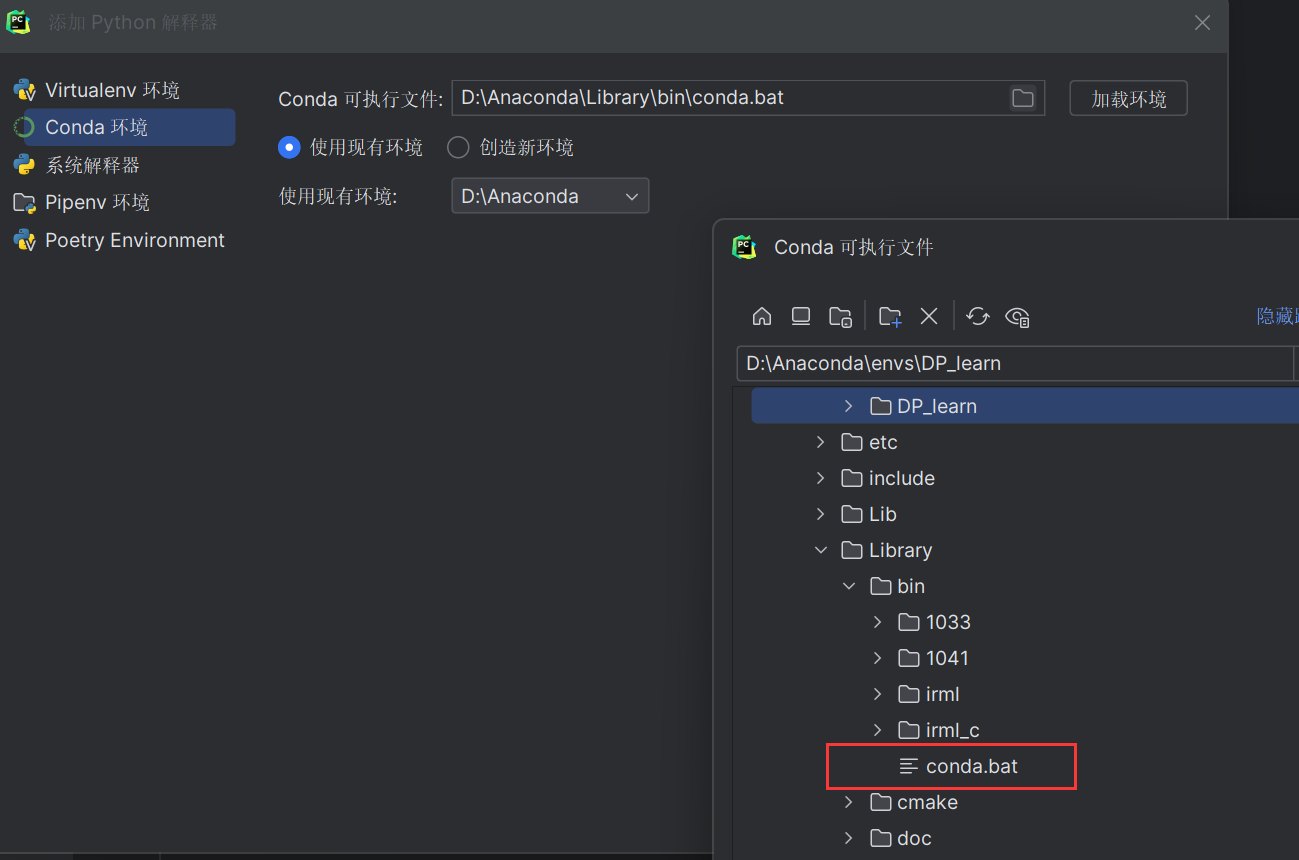This screenshot has width=1299, height=860.
Task: Expand the etc folder chevron
Action: [x=821, y=442]
